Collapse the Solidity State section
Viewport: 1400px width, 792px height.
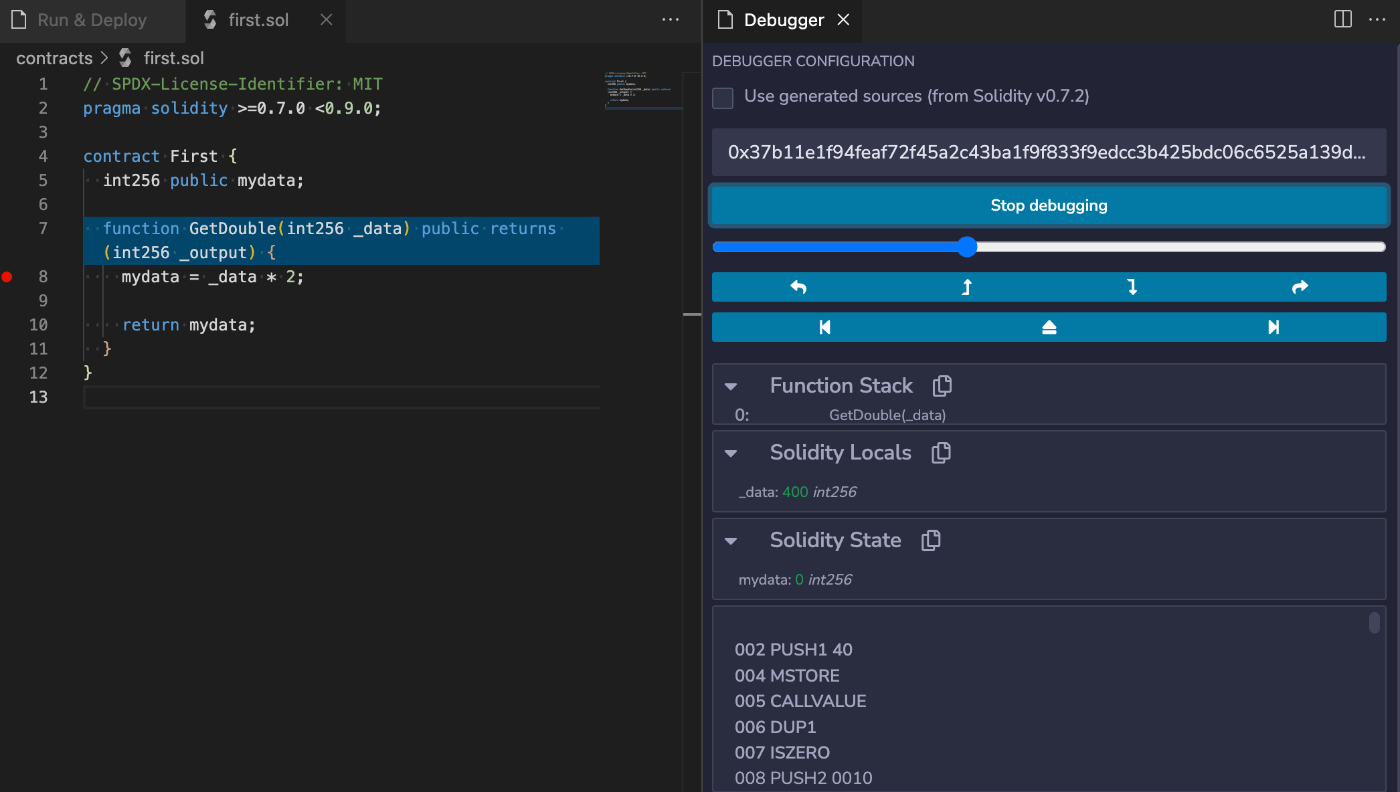point(731,541)
